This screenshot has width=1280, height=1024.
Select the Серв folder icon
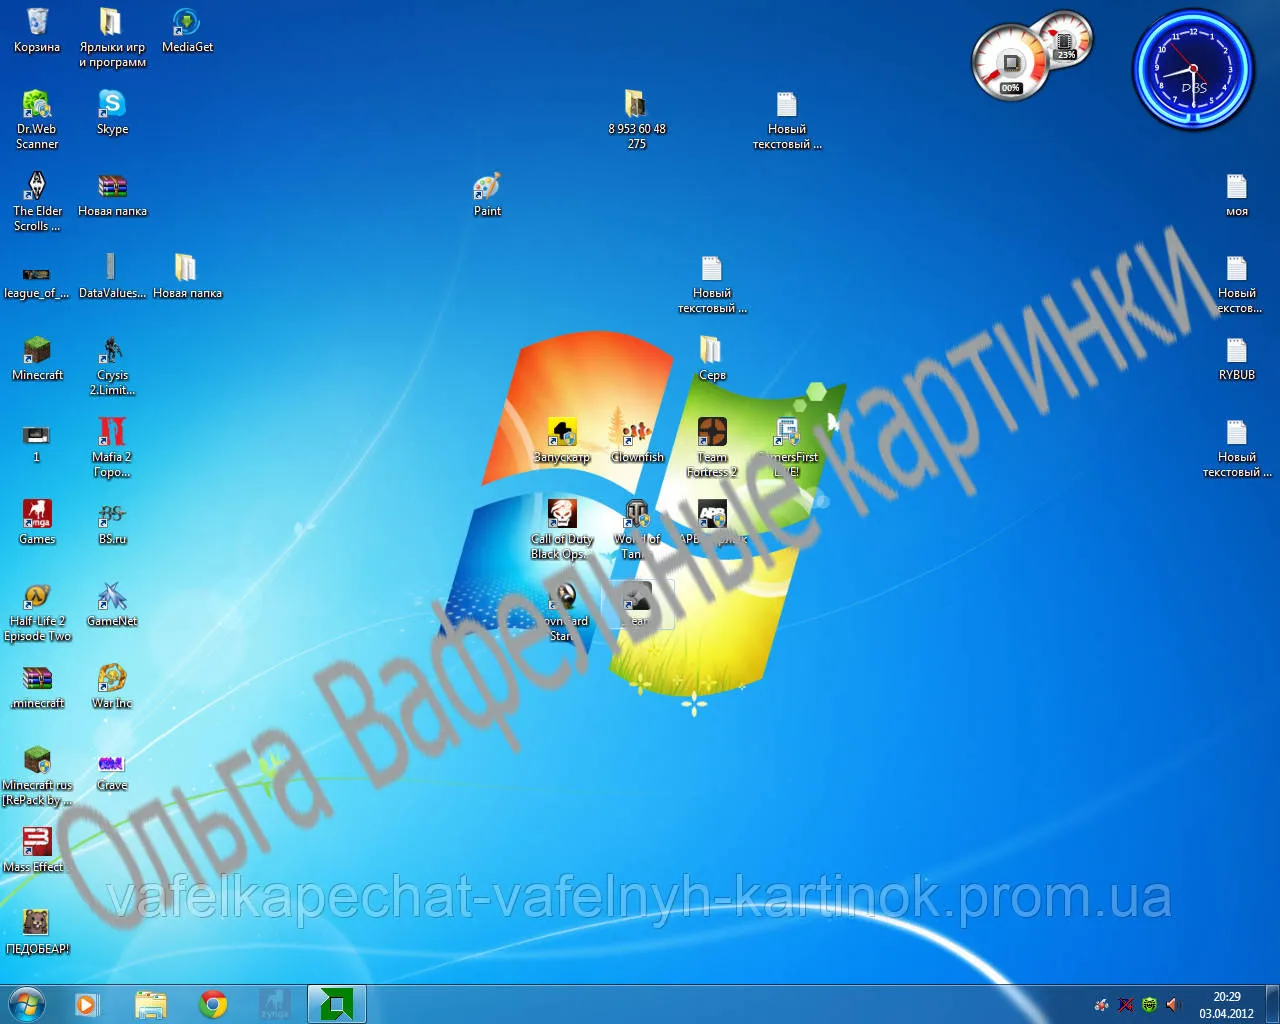[x=712, y=358]
